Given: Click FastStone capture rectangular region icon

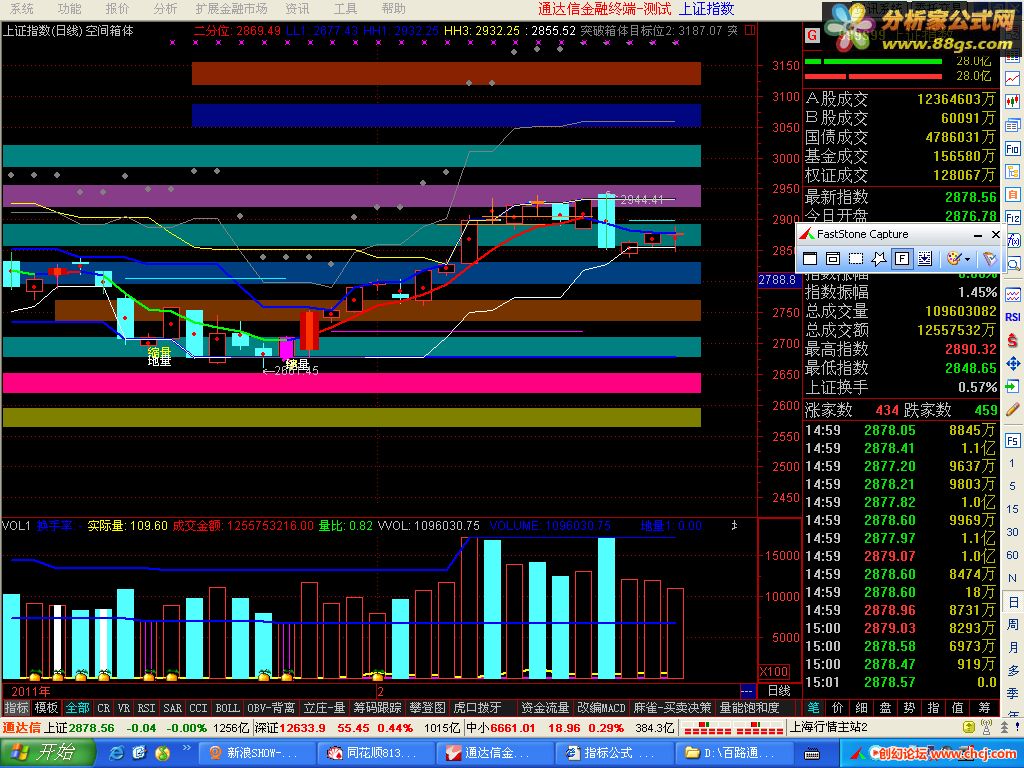Looking at the screenshot, I should click(856, 259).
